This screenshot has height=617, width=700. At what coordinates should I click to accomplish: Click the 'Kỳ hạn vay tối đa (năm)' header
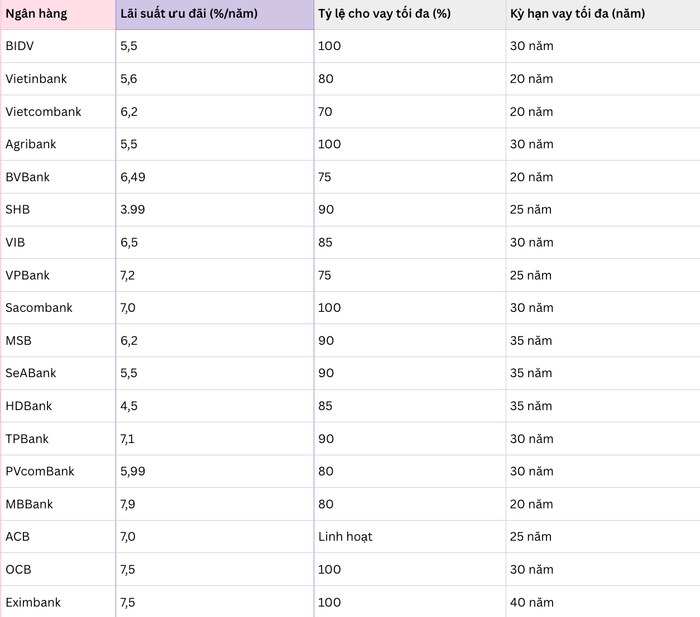[603, 14]
